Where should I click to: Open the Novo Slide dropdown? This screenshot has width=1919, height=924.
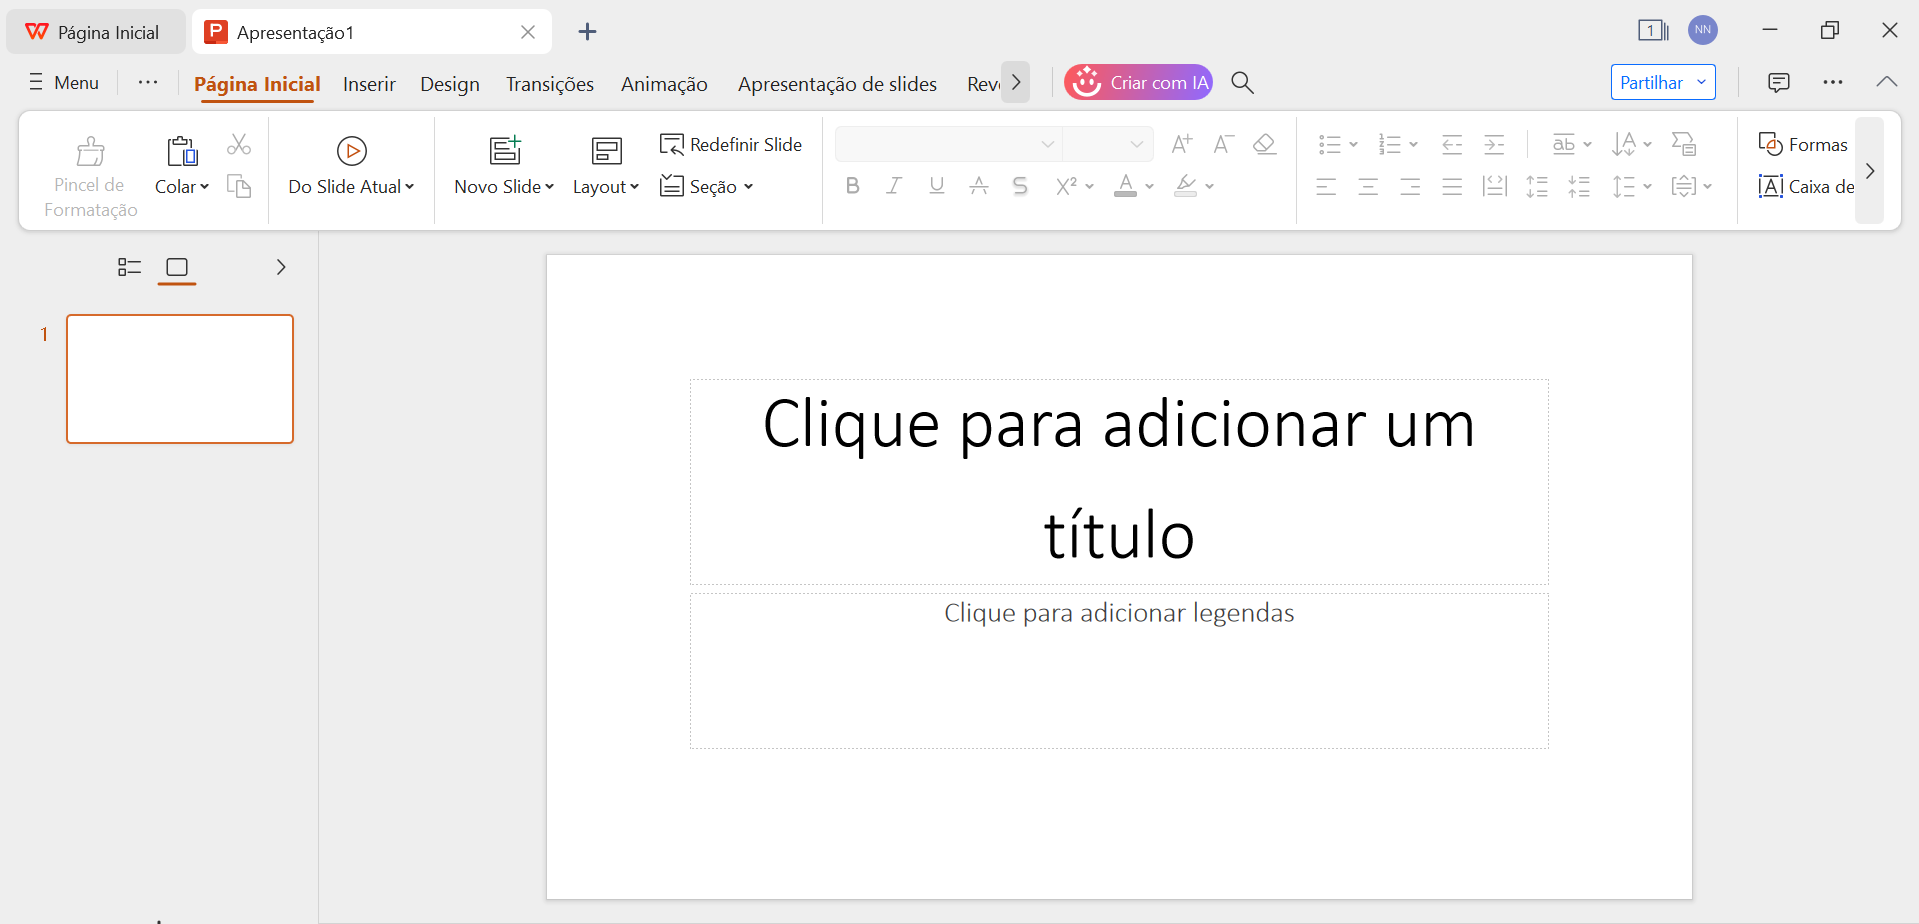pos(504,165)
